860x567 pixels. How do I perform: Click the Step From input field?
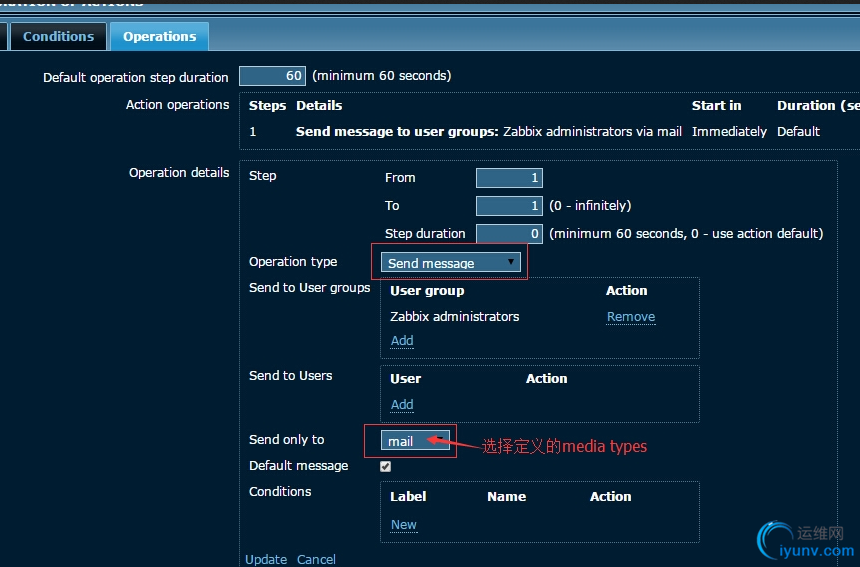click(x=509, y=178)
